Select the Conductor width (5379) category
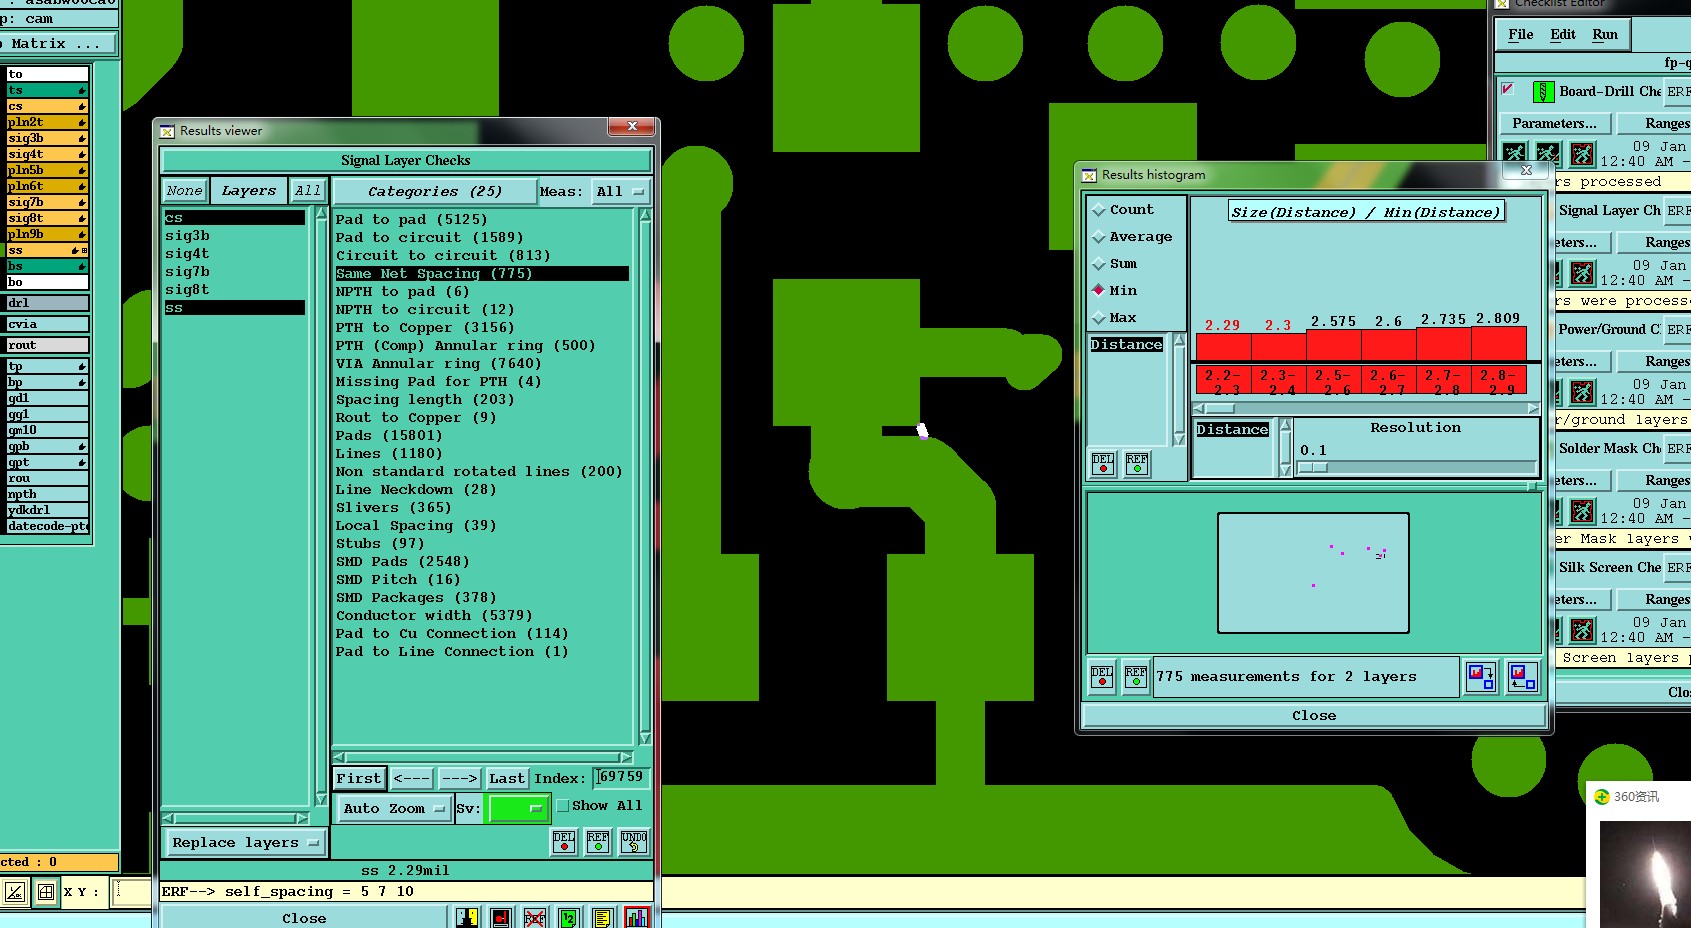1691x928 pixels. point(434,616)
